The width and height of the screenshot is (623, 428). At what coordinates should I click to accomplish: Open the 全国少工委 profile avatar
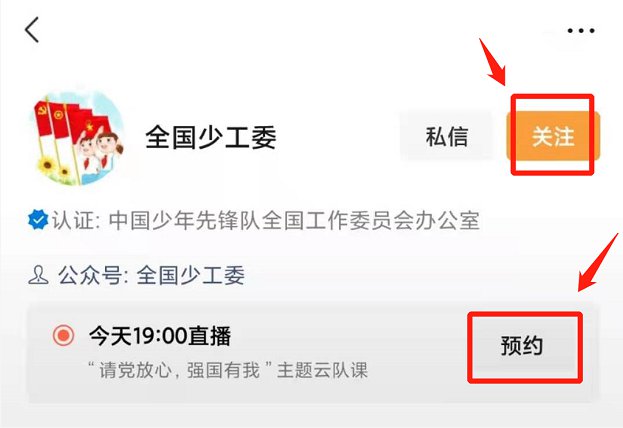click(x=76, y=139)
